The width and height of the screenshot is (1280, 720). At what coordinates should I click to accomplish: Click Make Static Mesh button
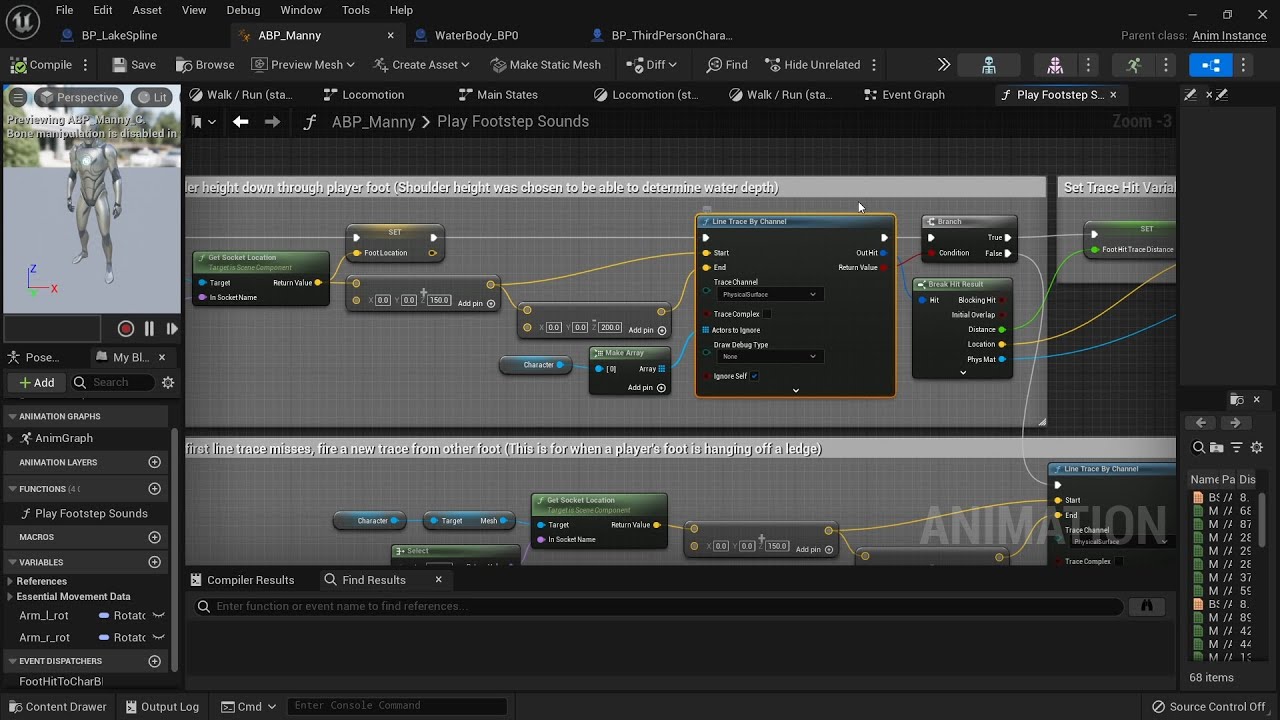tap(546, 65)
